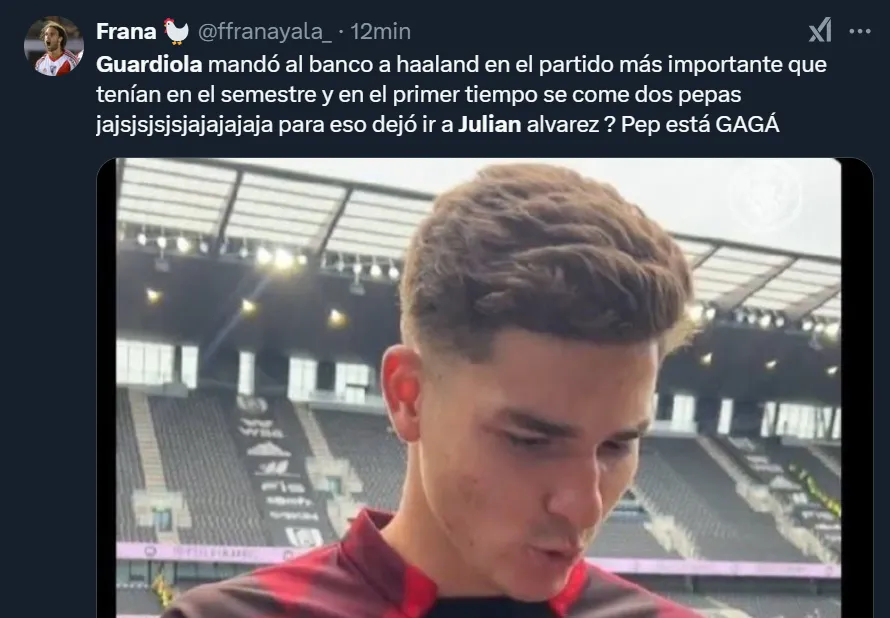Click the Pep está GAGÁ phrase
This screenshot has height=618, width=890.
(700, 124)
